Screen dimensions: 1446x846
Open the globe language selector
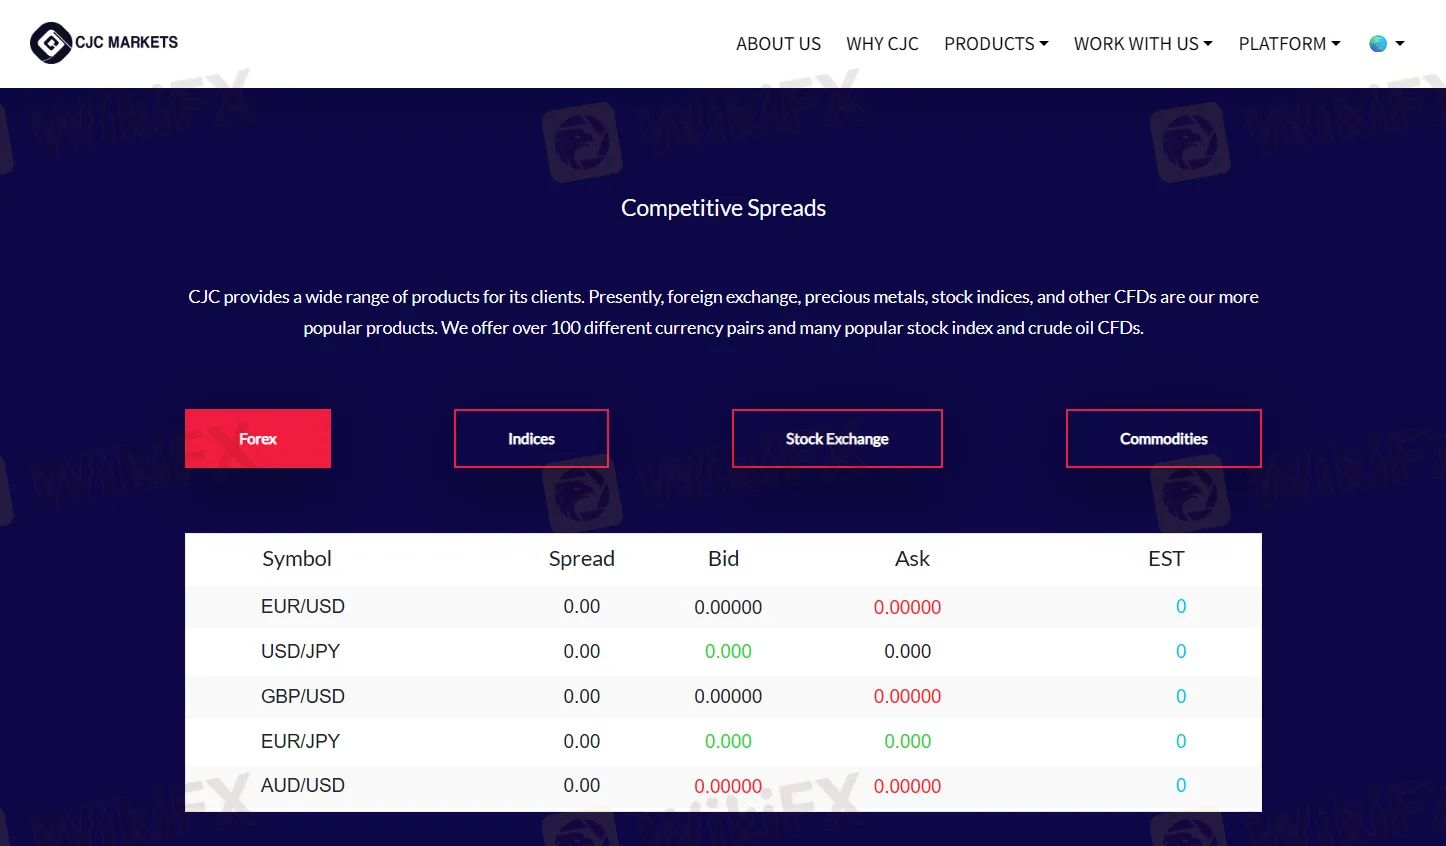coord(1386,44)
